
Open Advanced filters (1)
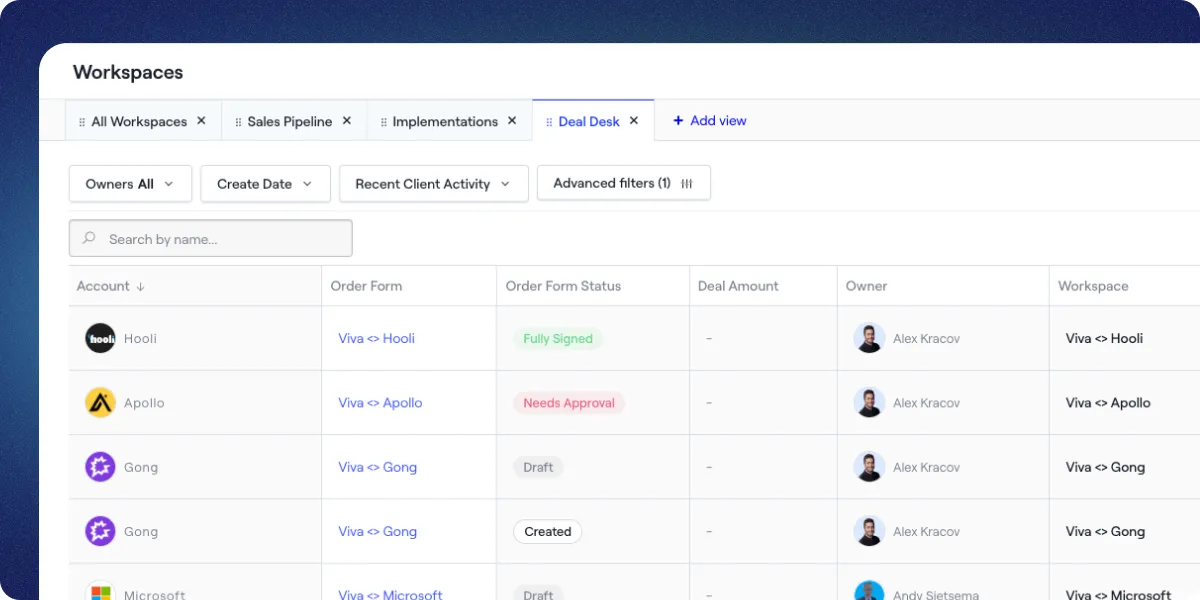click(624, 183)
